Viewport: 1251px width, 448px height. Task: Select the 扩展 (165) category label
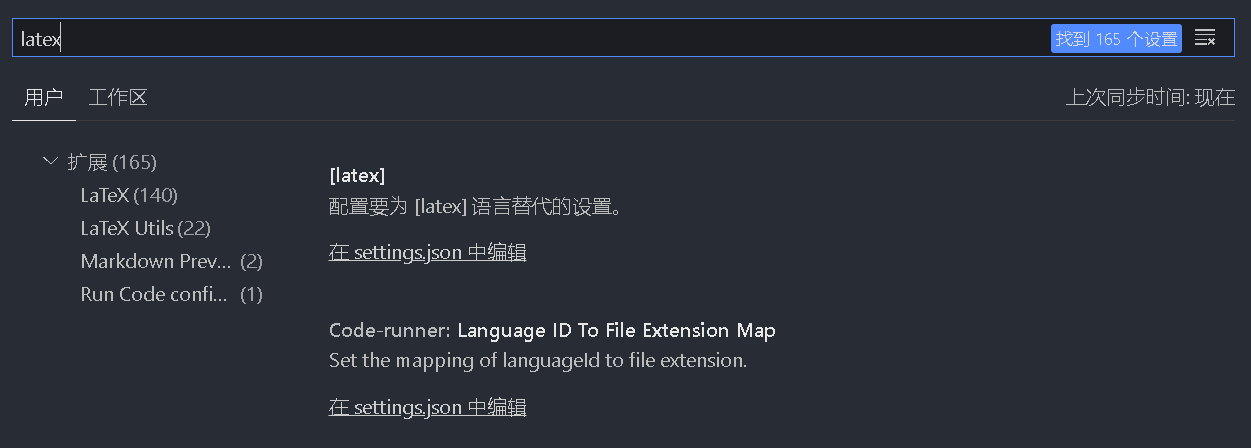tap(112, 162)
